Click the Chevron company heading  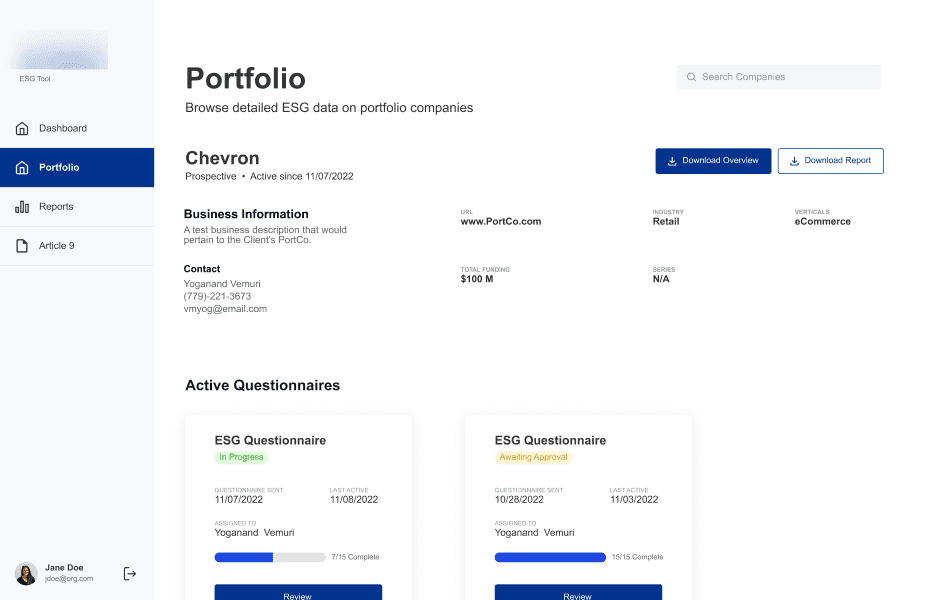click(222, 158)
